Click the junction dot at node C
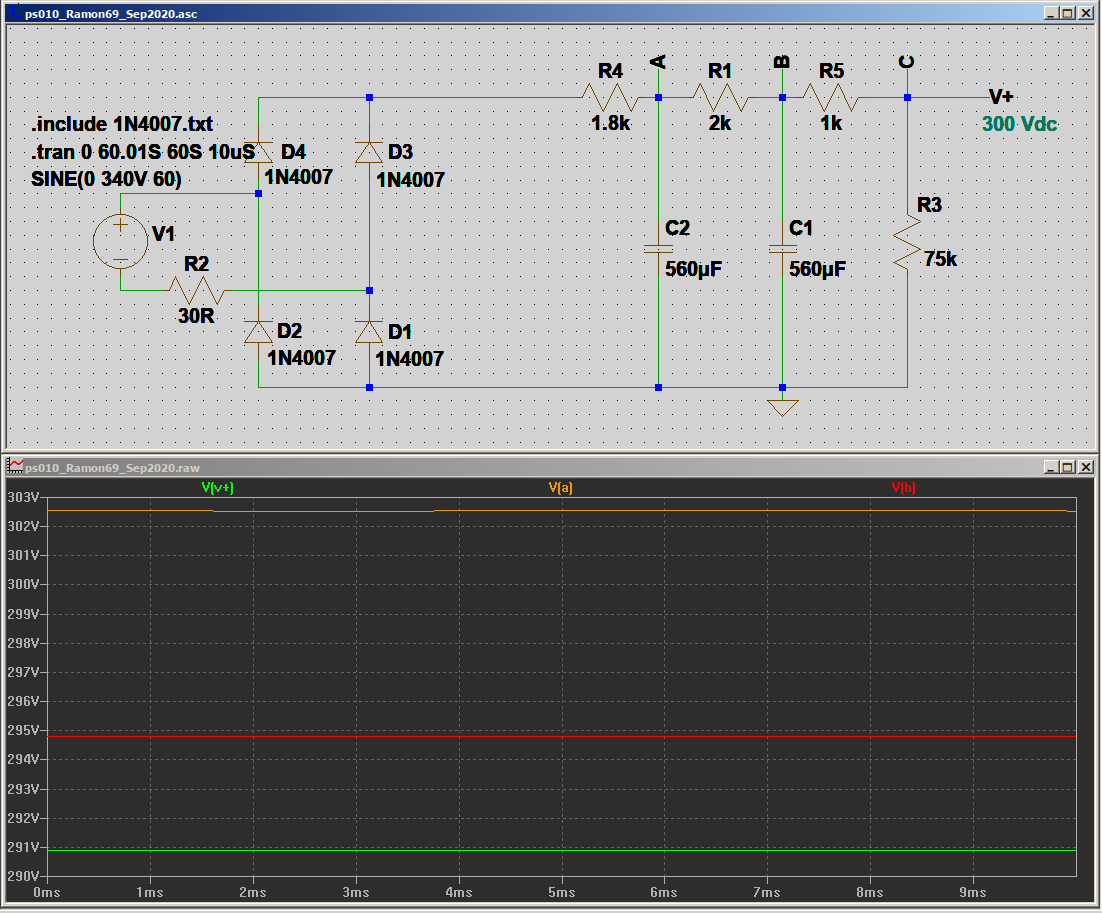 tap(907, 98)
